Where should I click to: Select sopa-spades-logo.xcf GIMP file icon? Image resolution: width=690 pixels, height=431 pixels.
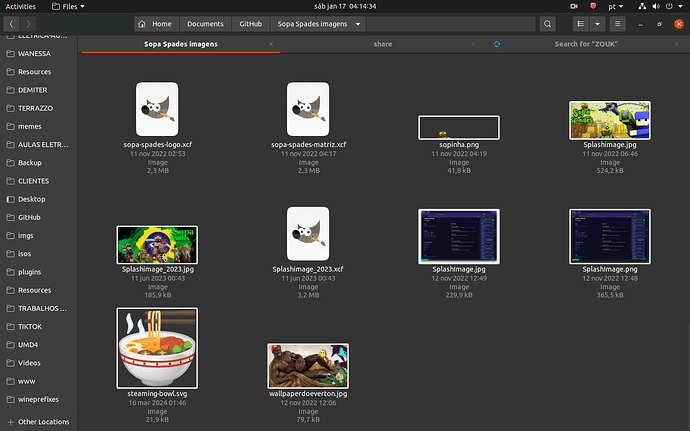pyautogui.click(x=157, y=109)
